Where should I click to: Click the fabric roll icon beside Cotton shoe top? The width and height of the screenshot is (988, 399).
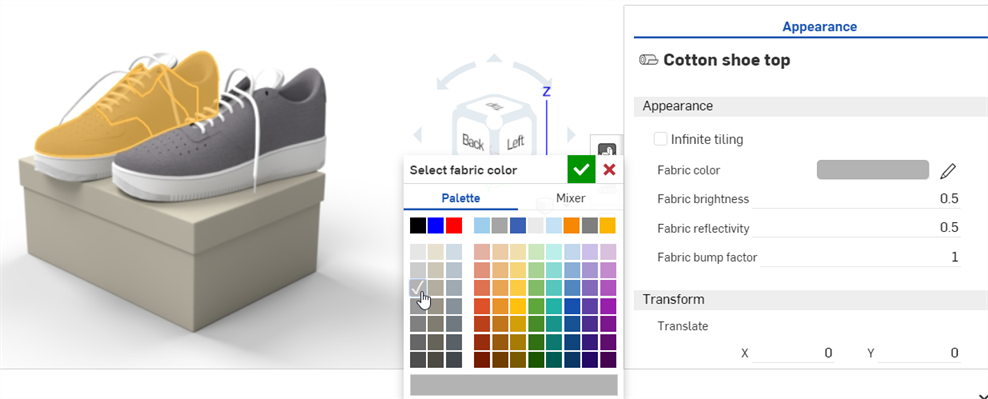(648, 60)
